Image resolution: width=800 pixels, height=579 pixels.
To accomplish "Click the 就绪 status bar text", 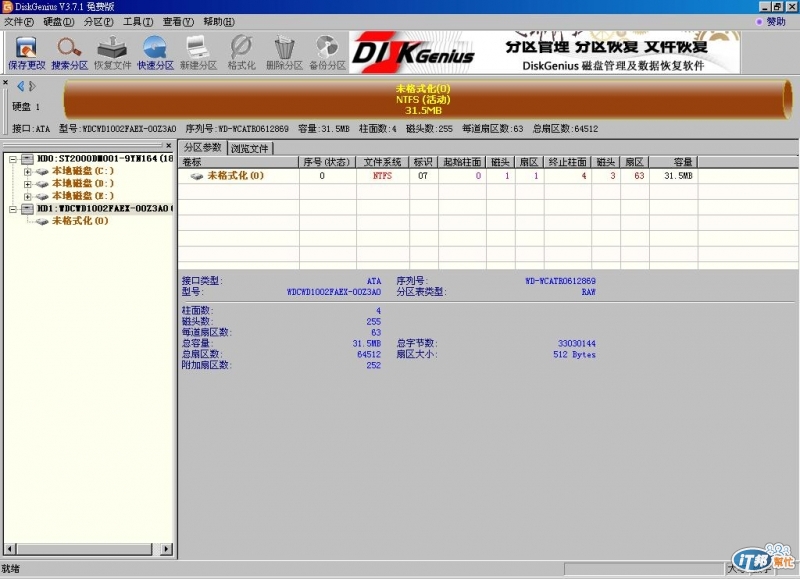I will (x=10, y=569).
